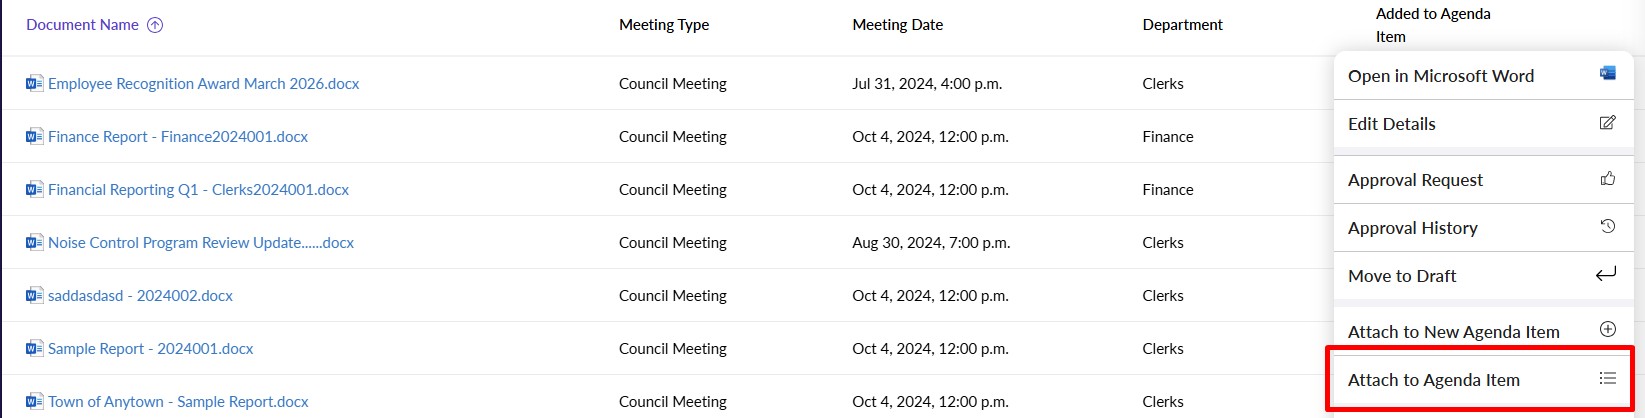The height and width of the screenshot is (418, 1645).
Task: Click the Department column header
Action: coord(1182,25)
